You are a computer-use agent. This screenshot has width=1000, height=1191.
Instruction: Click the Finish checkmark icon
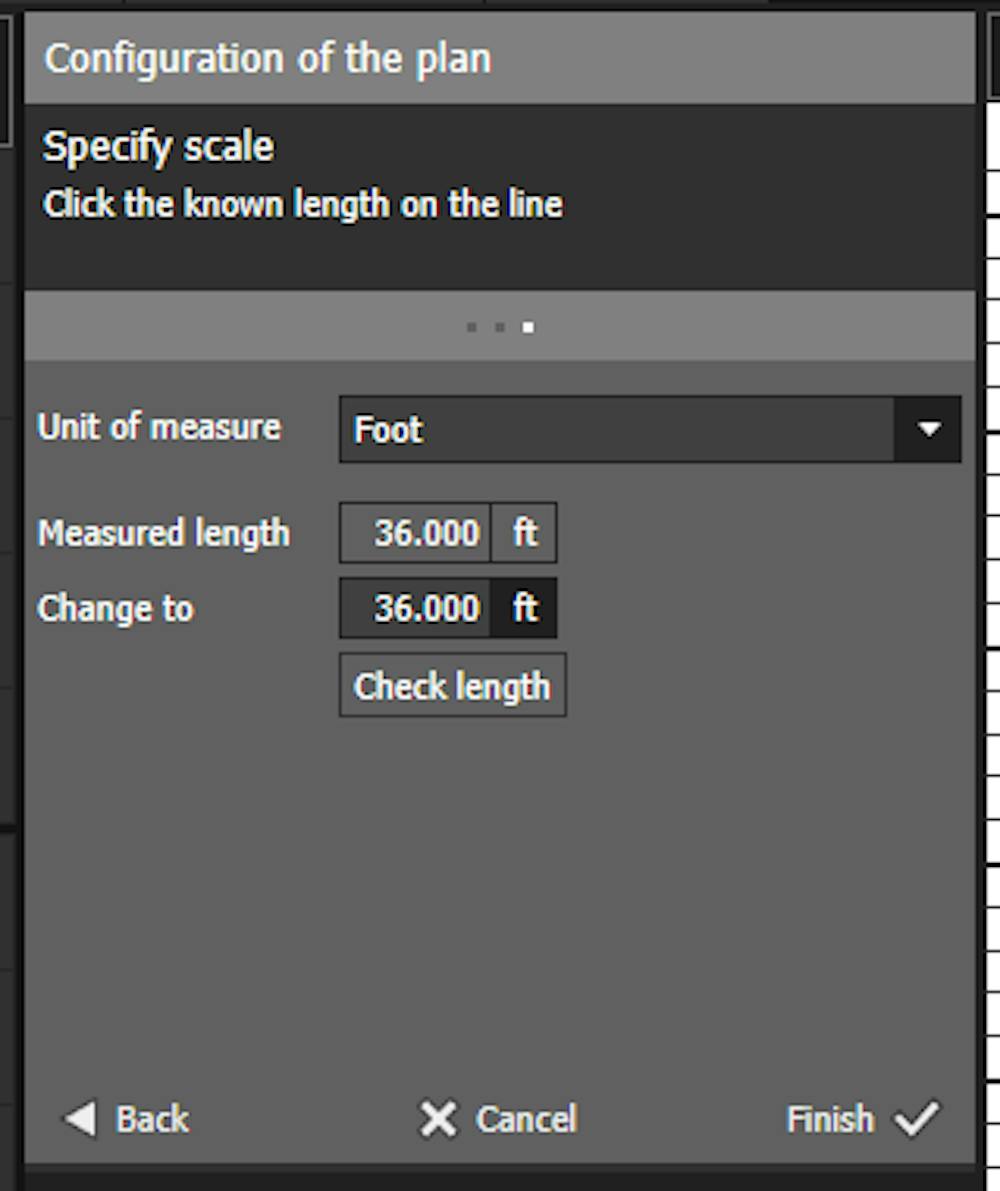917,1120
